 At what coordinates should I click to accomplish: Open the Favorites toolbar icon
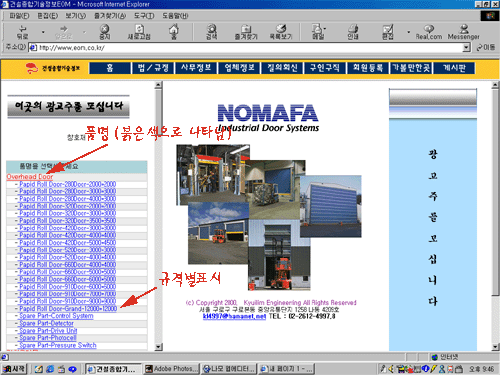pyautogui.click(x=246, y=32)
